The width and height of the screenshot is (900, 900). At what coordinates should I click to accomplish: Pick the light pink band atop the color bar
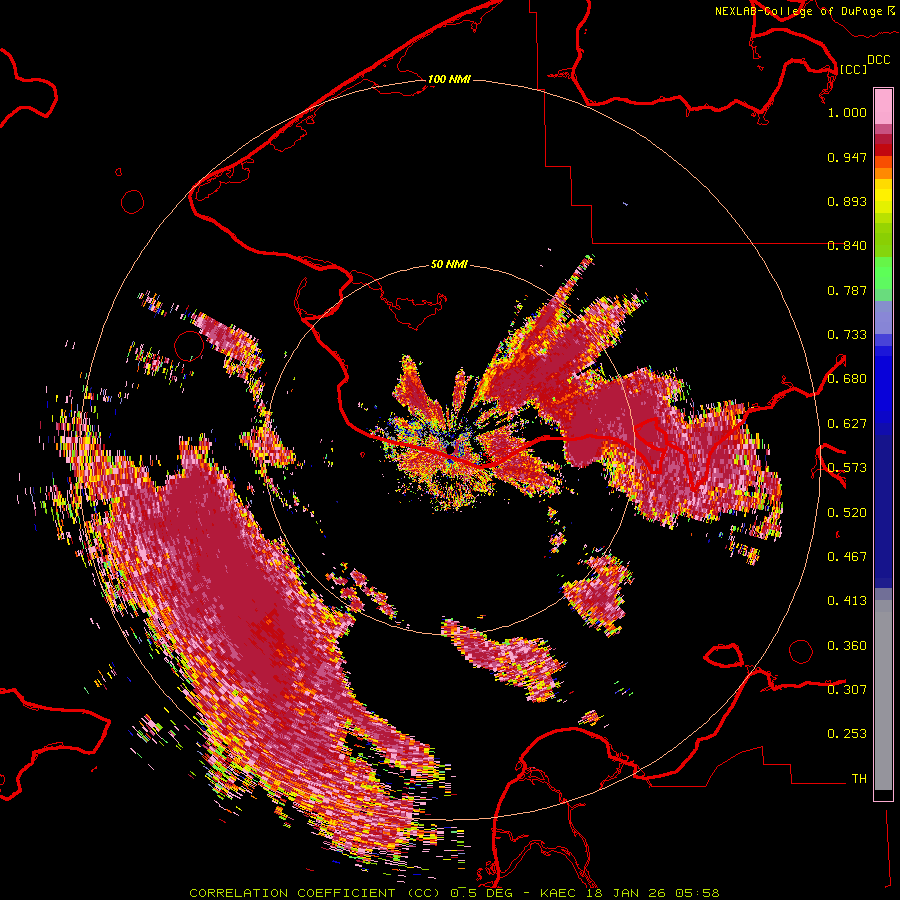click(x=883, y=106)
